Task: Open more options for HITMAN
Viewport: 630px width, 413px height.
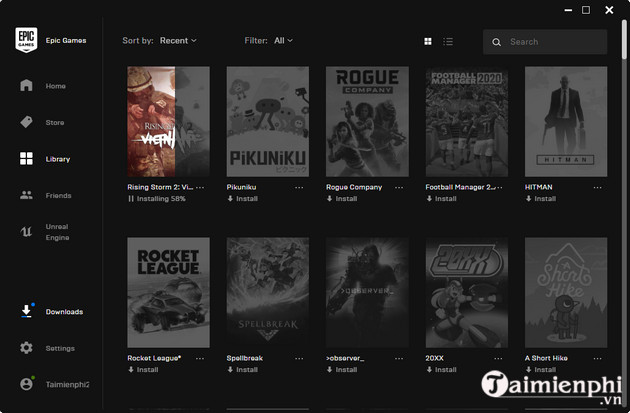Action: pyautogui.click(x=597, y=187)
